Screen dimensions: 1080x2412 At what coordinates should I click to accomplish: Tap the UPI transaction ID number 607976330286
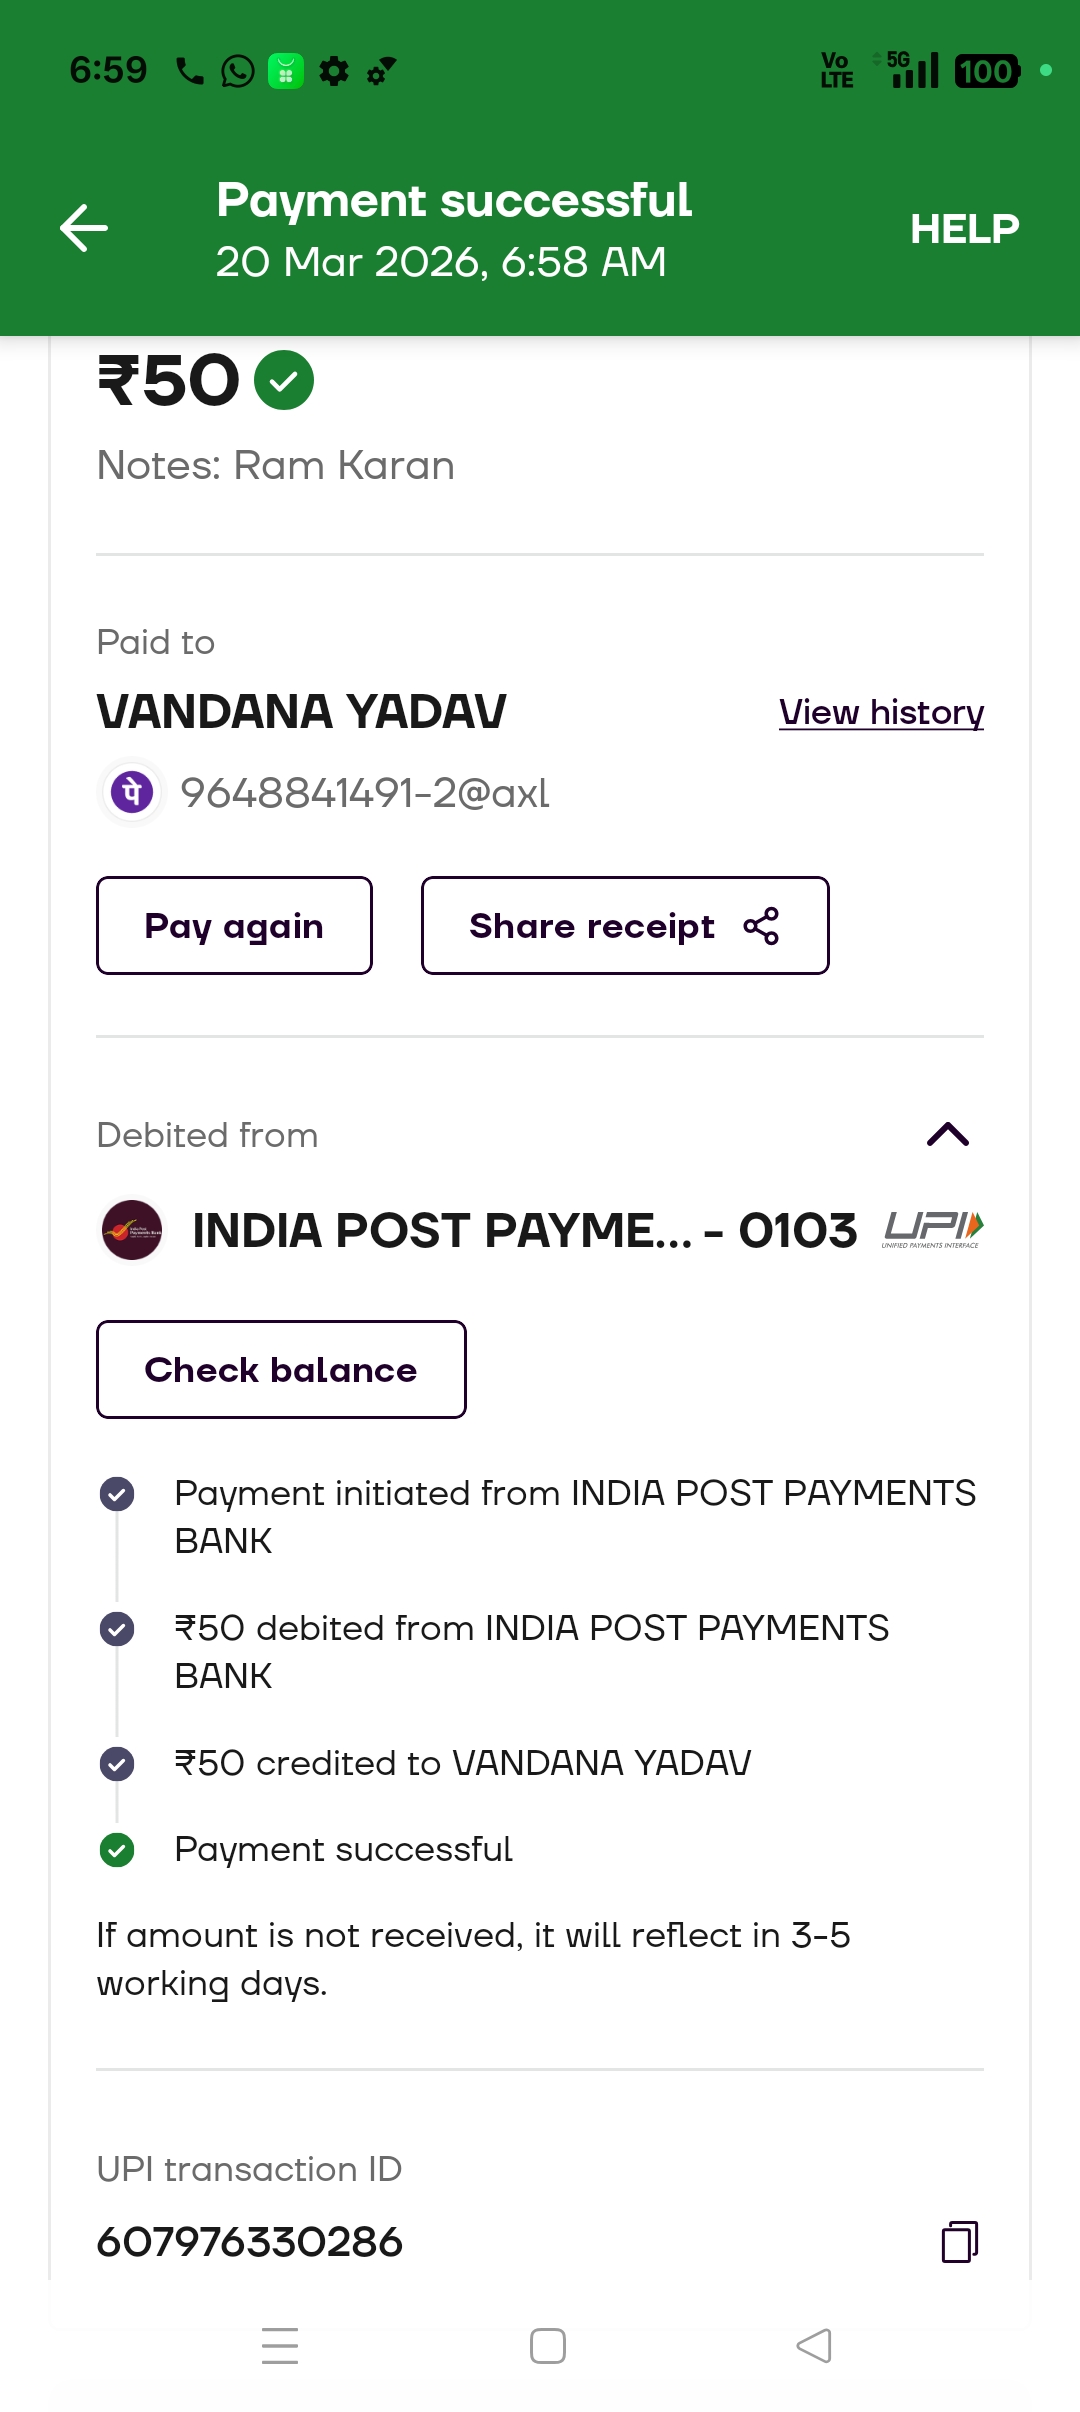[250, 2242]
